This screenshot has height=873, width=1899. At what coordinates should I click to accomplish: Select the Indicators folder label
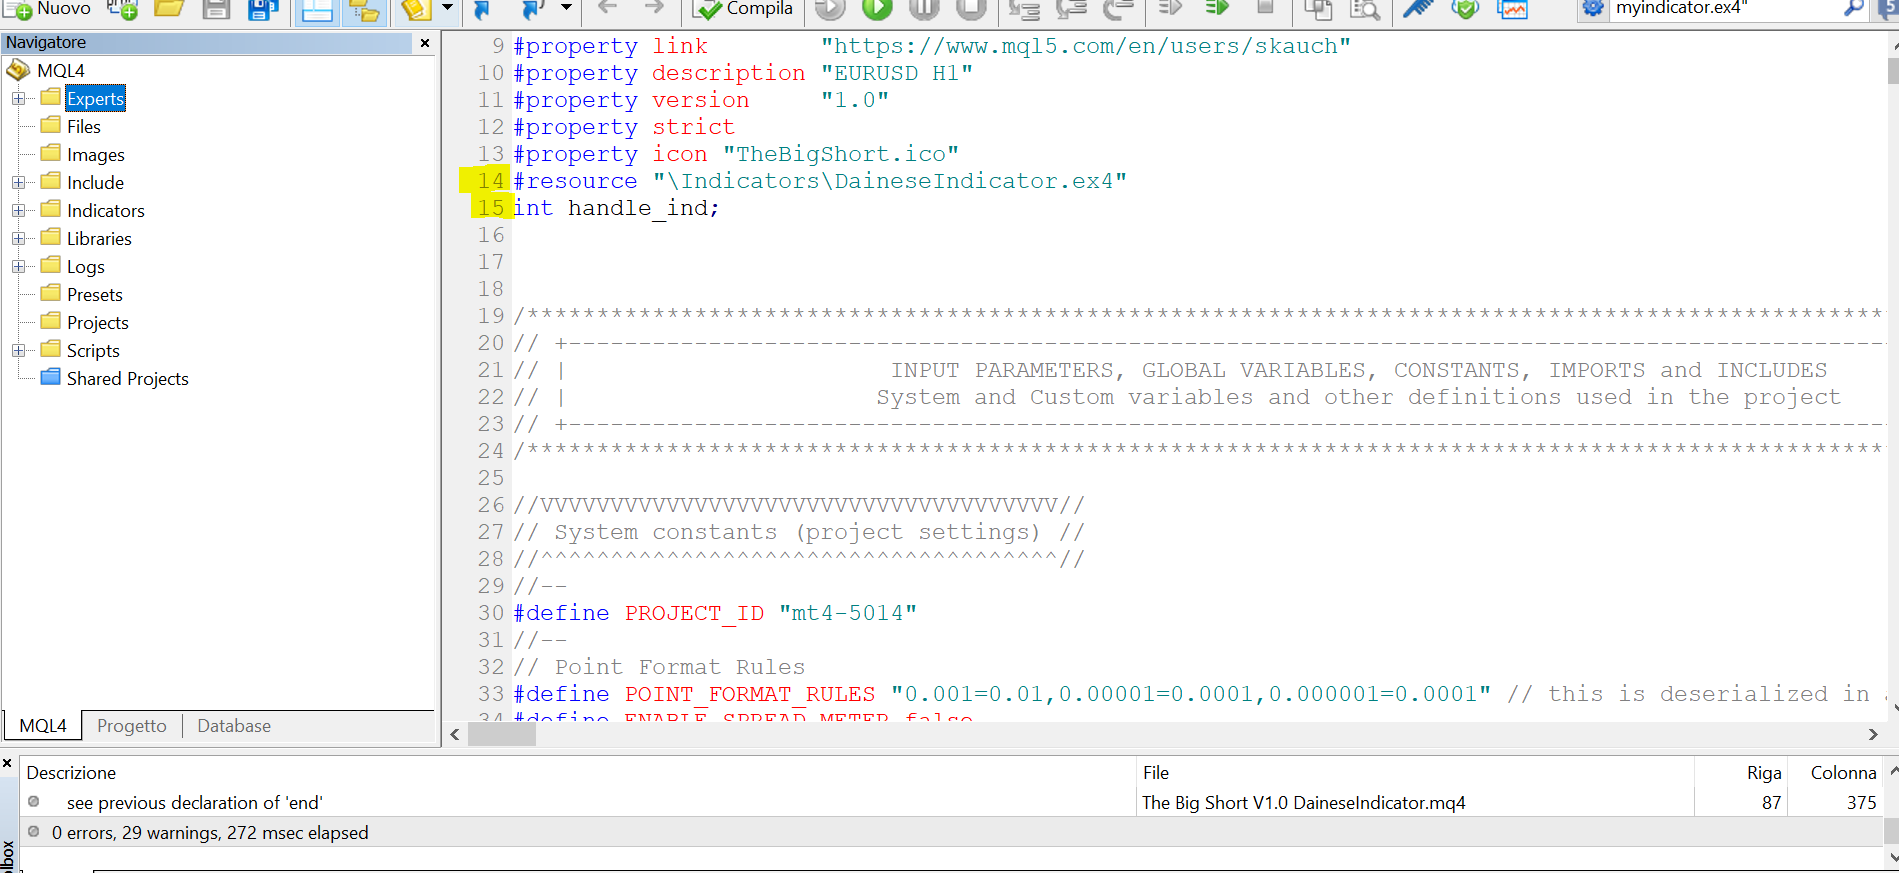click(x=105, y=210)
